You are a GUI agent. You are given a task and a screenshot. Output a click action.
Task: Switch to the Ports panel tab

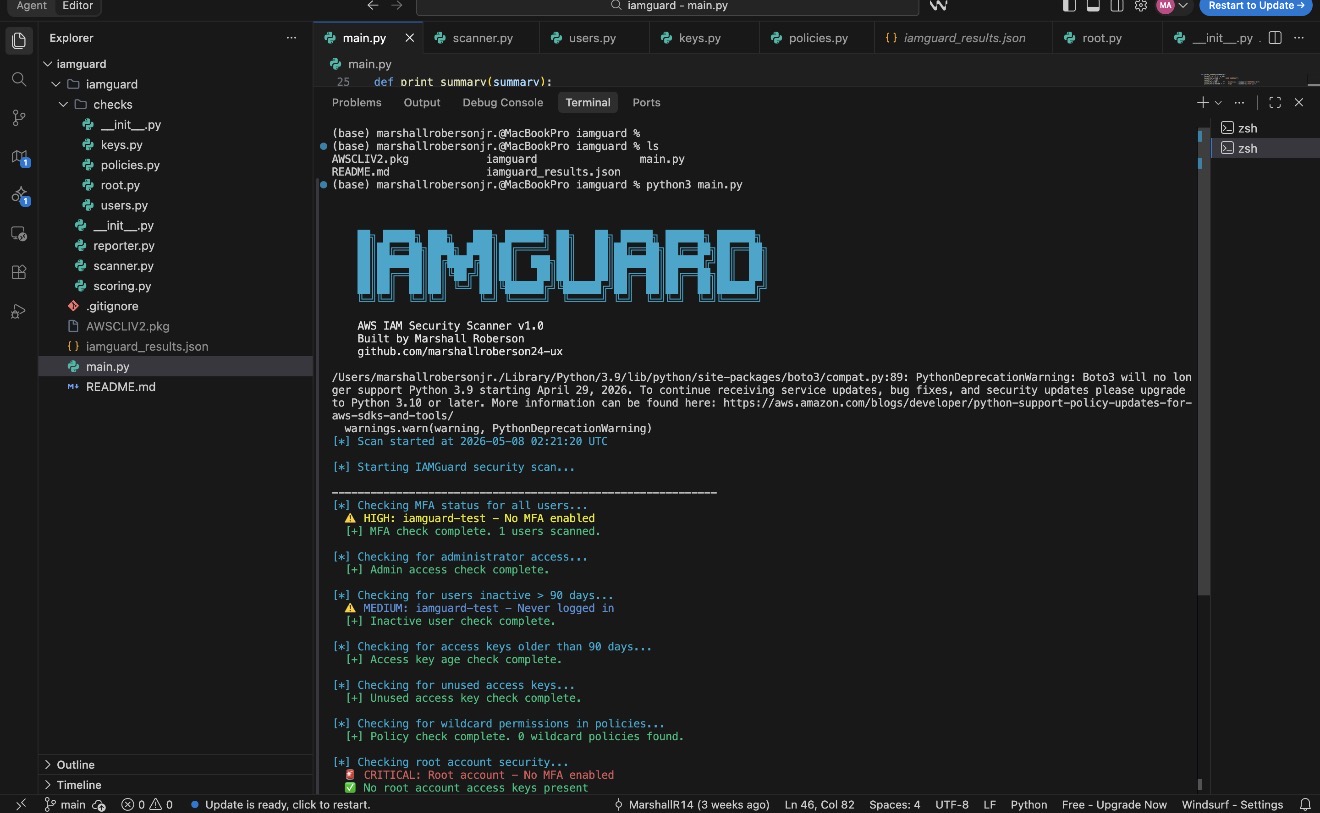(646, 102)
